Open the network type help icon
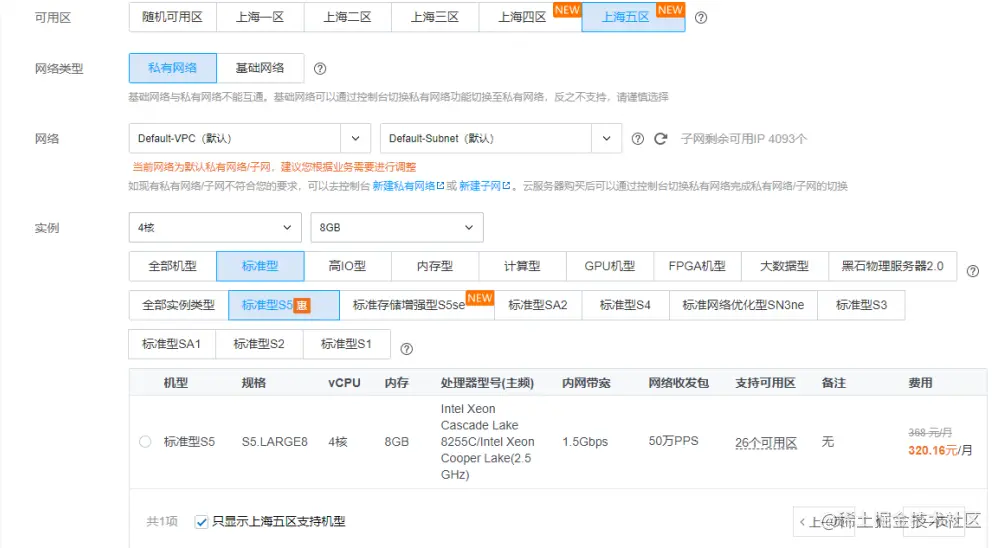Image resolution: width=999 pixels, height=548 pixels. tap(320, 68)
